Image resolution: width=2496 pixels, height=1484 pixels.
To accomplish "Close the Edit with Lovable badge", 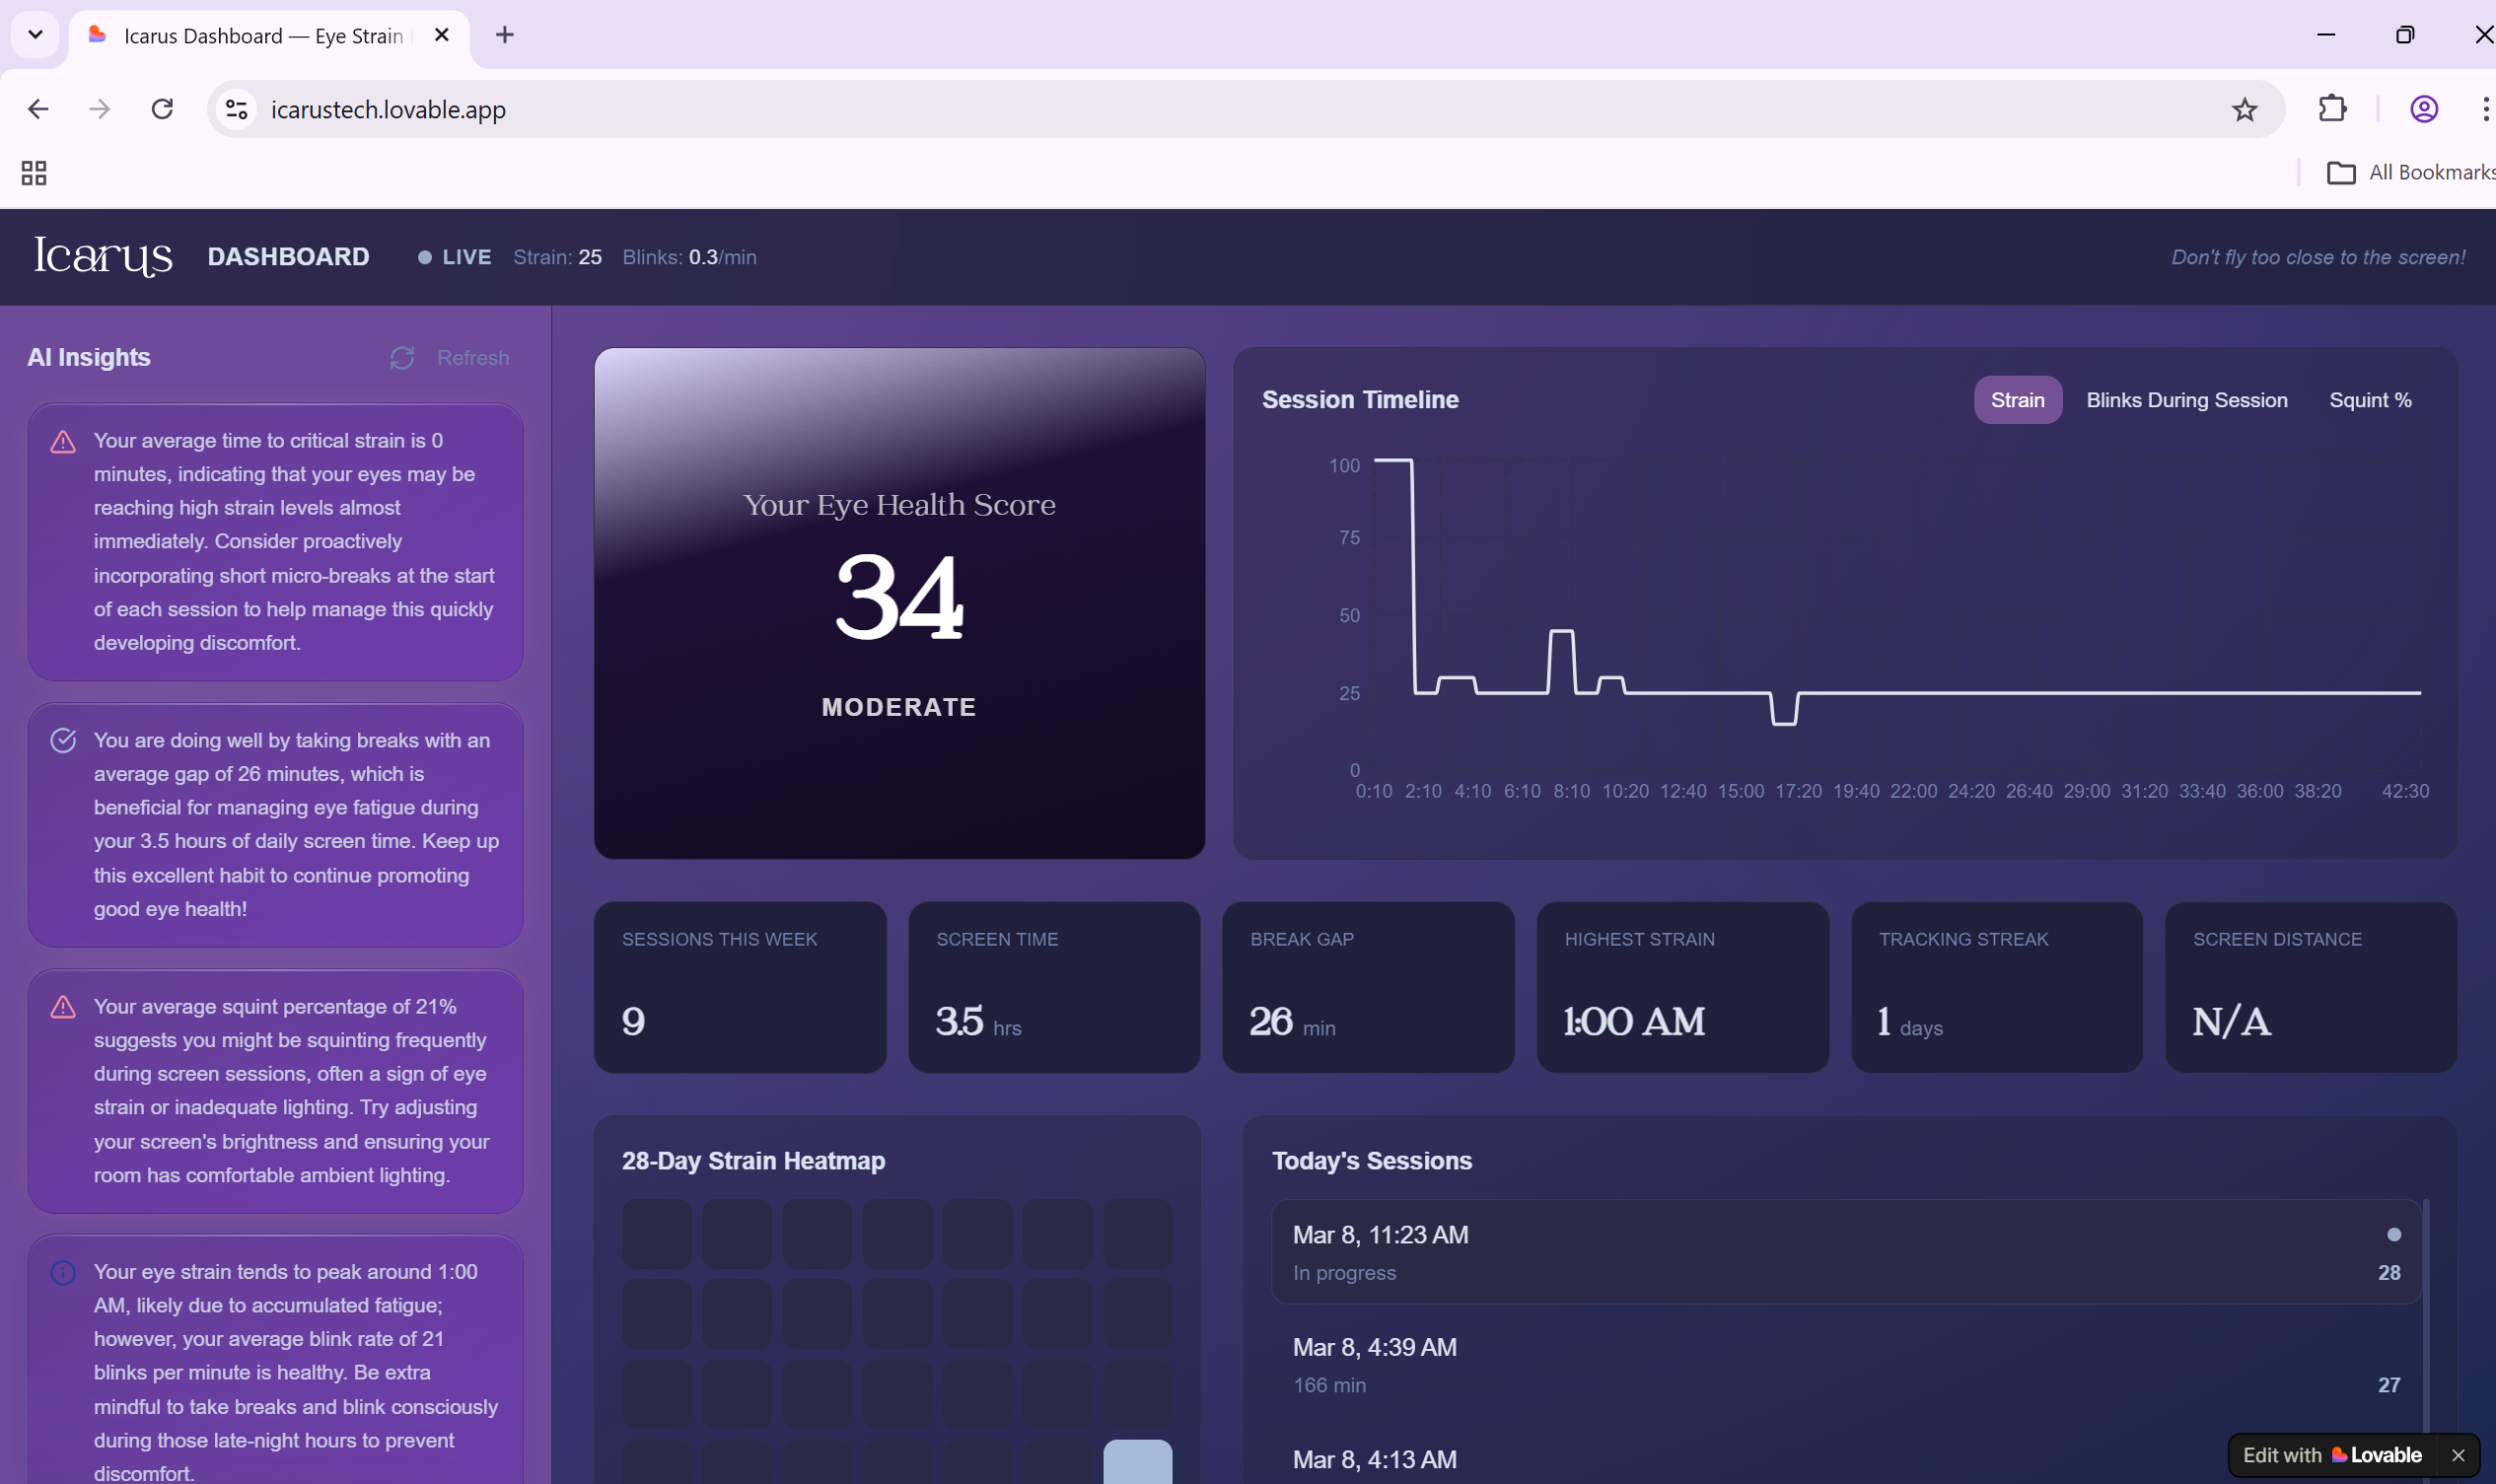I will coord(2458,1455).
